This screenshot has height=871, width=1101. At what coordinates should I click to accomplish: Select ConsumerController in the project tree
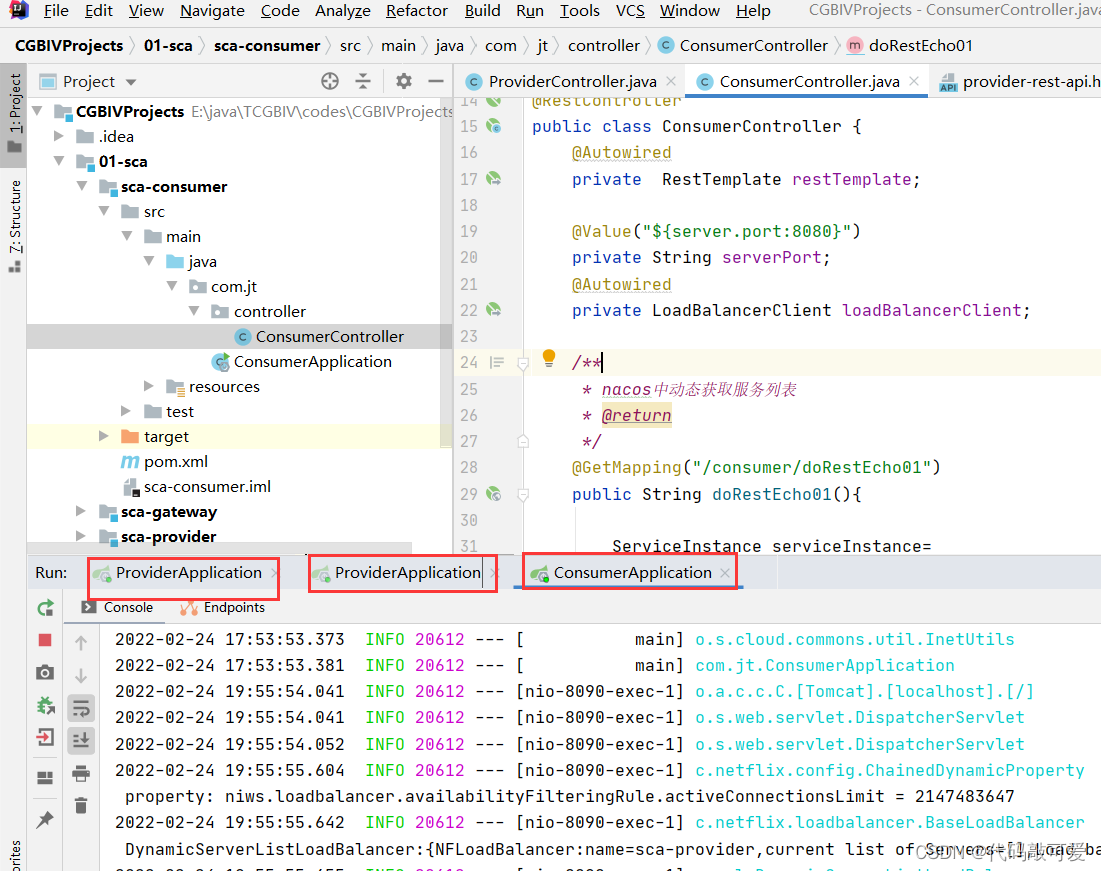tap(329, 336)
